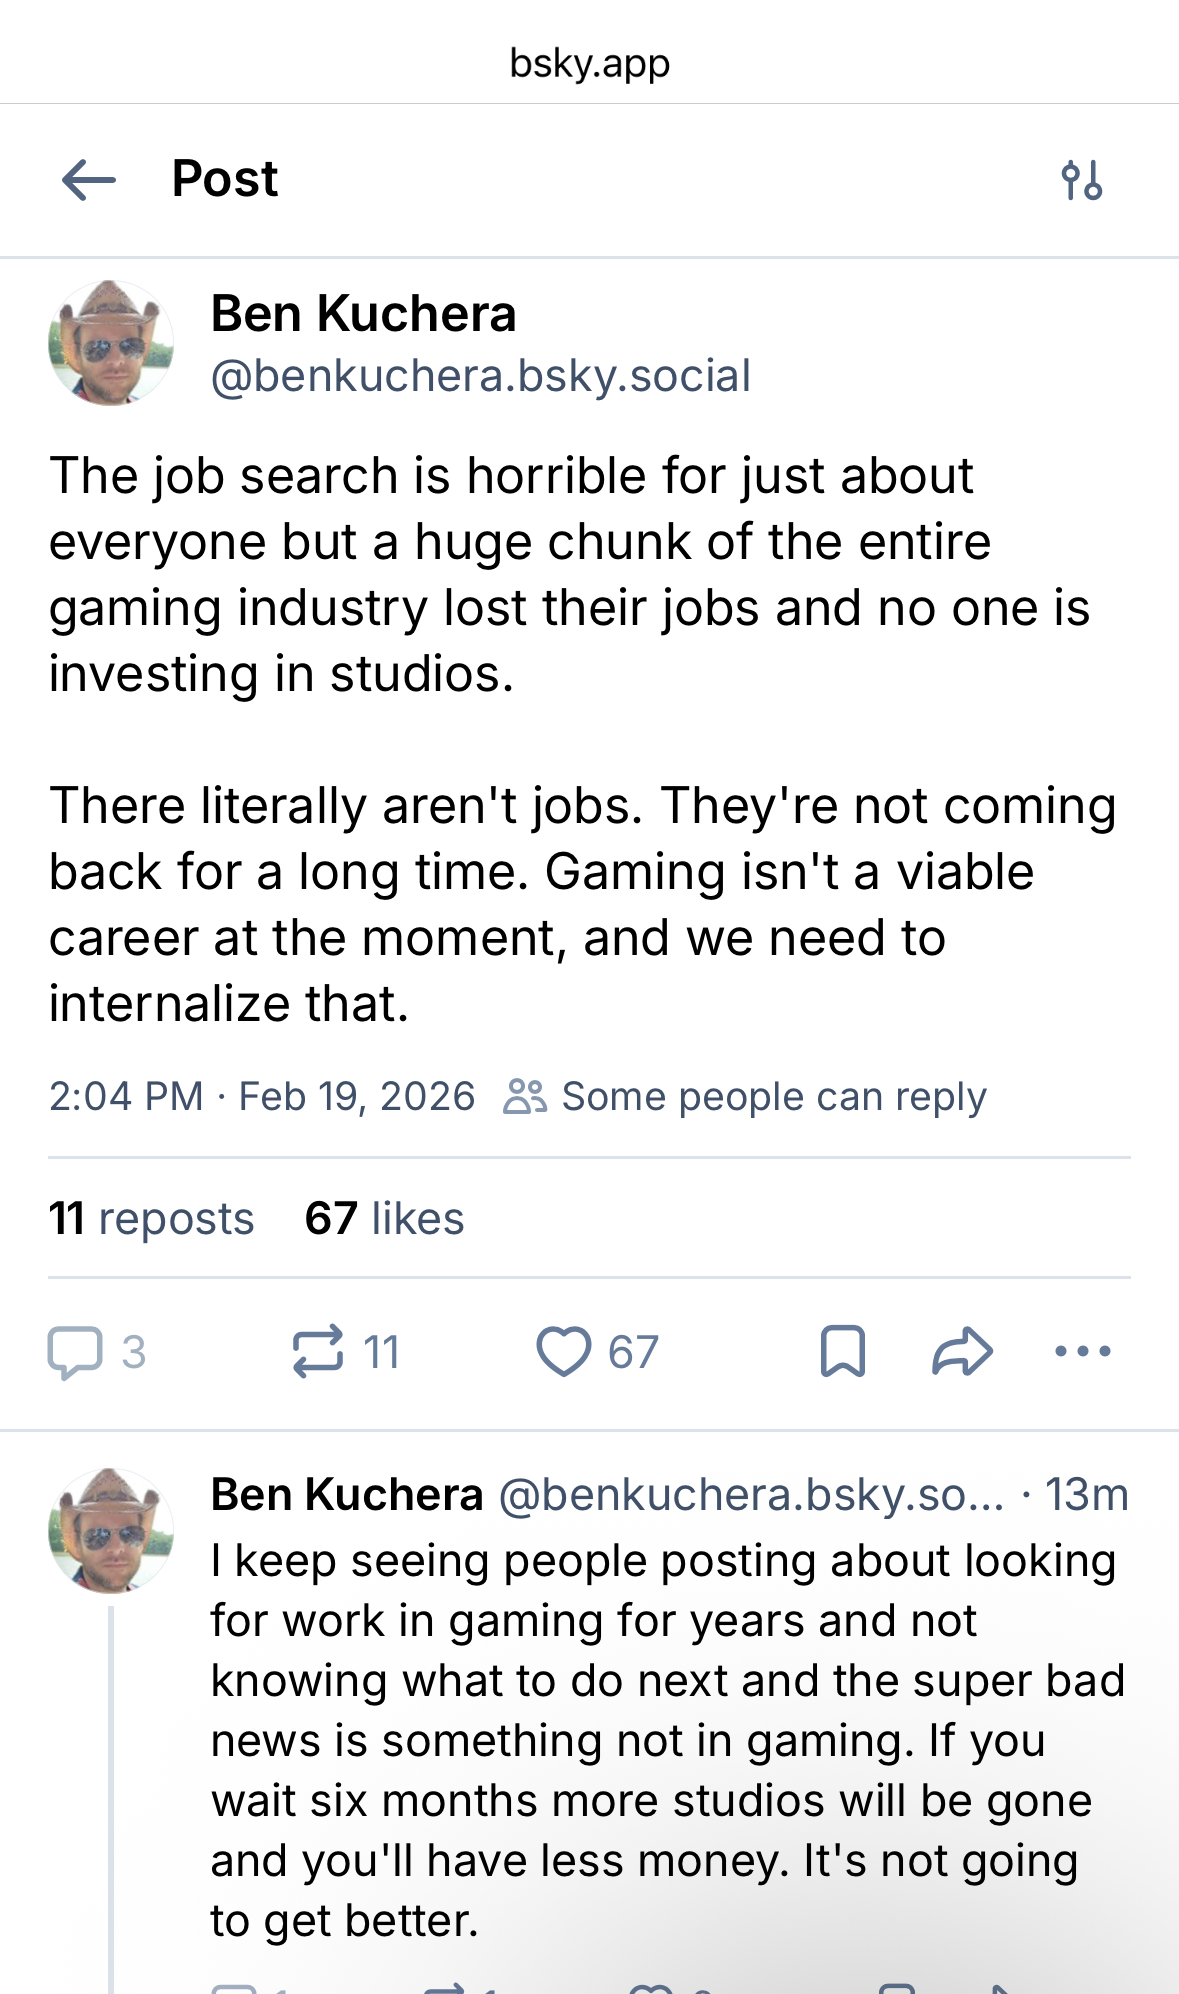Open thread preferences sliders icon
The width and height of the screenshot is (1179, 1994).
(x=1081, y=181)
